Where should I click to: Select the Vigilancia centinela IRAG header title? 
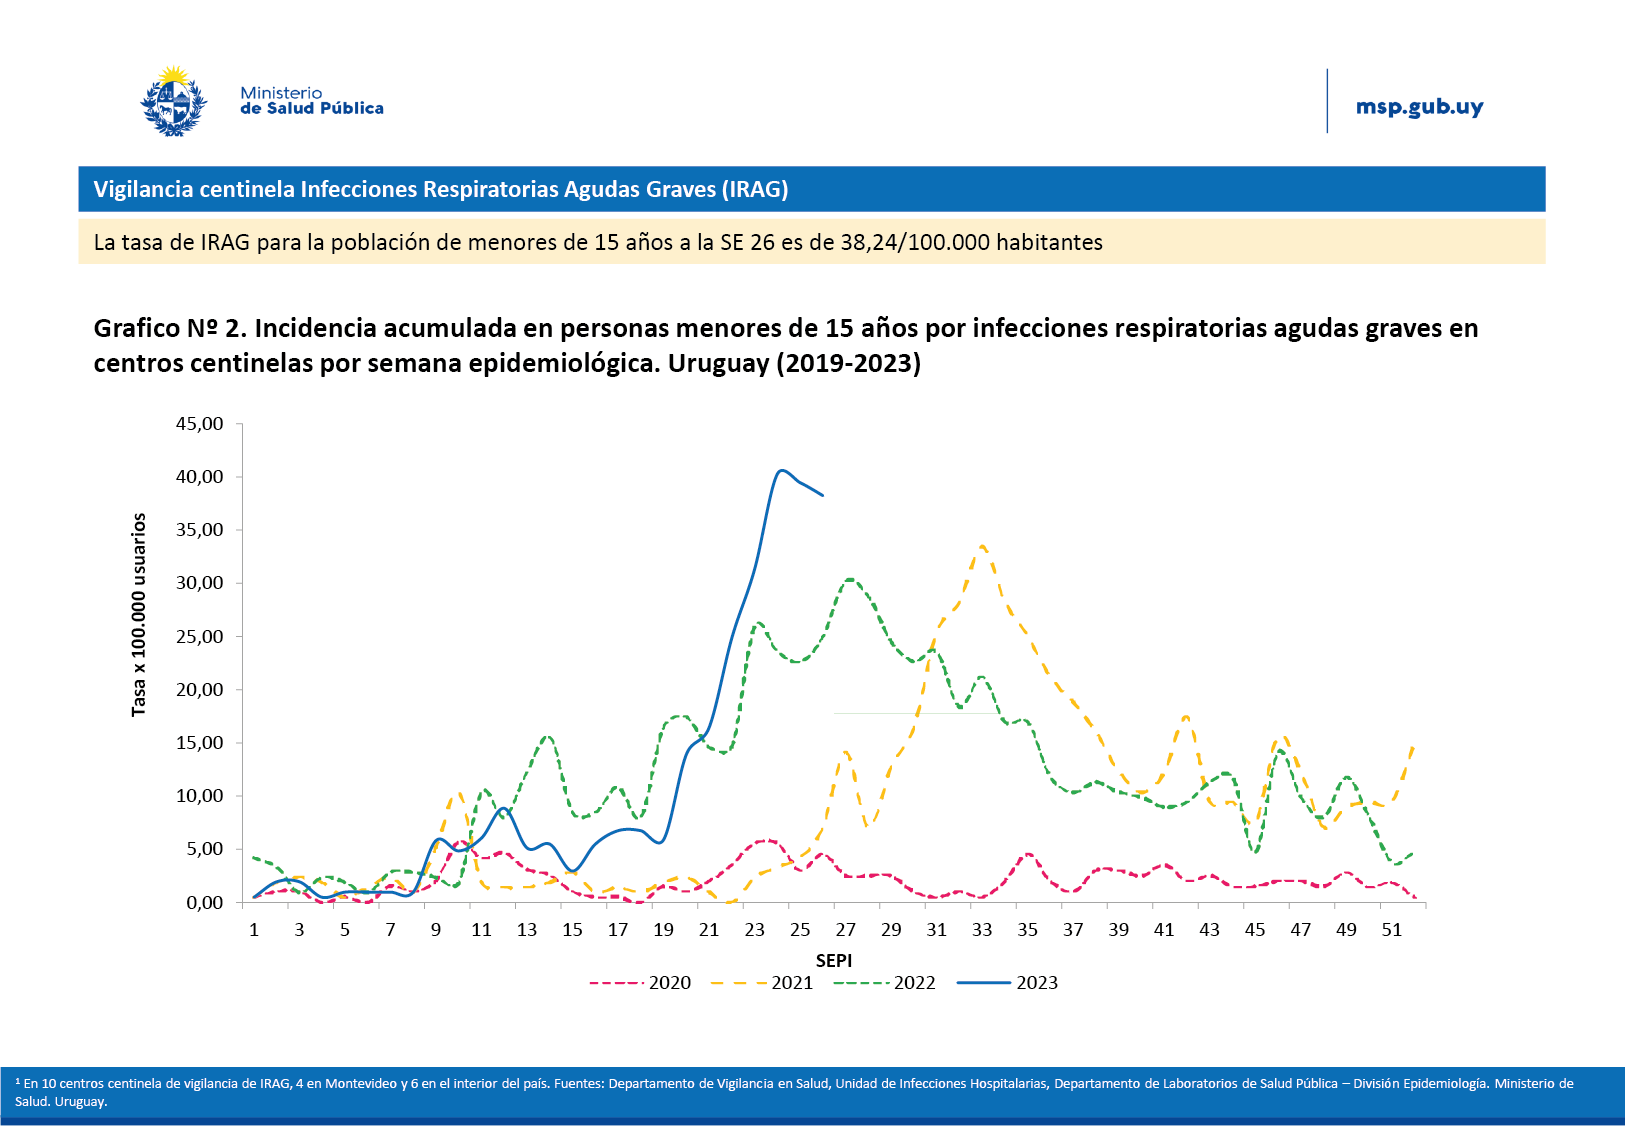point(441,189)
